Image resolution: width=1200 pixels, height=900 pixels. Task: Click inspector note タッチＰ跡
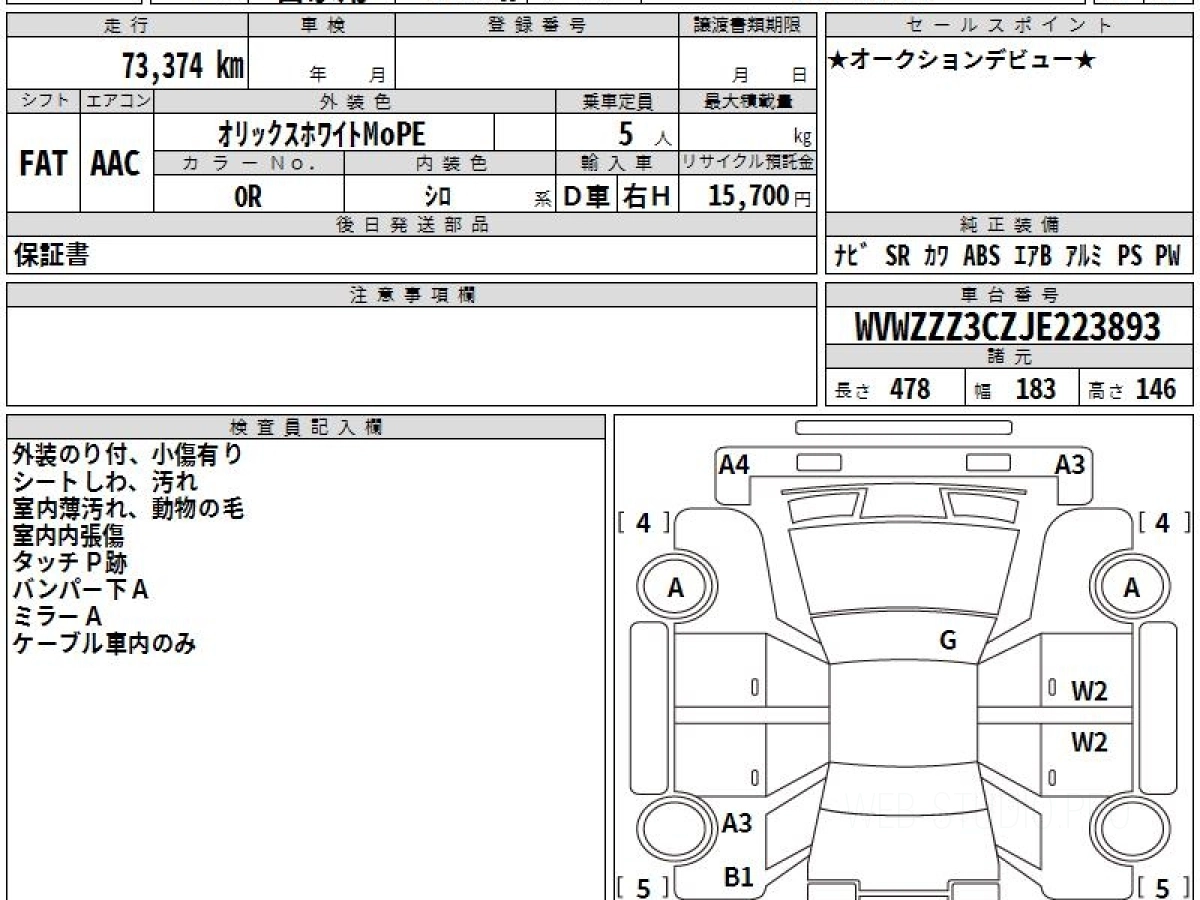pos(70,563)
